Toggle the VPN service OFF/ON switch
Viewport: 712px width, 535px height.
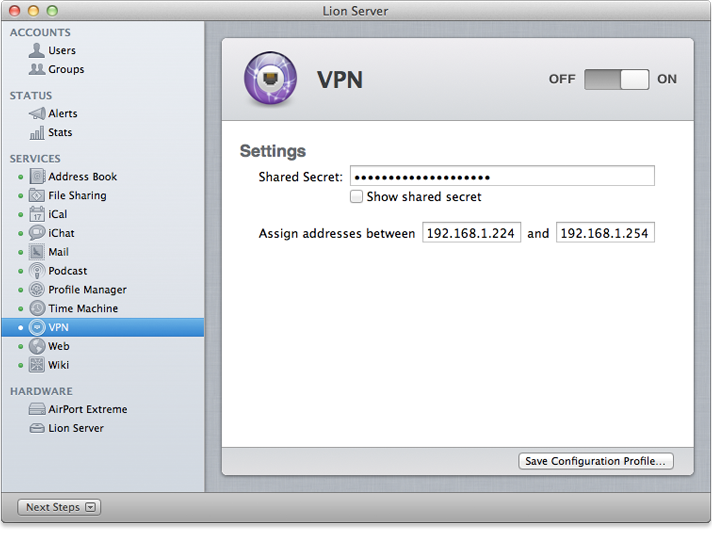click(x=617, y=80)
